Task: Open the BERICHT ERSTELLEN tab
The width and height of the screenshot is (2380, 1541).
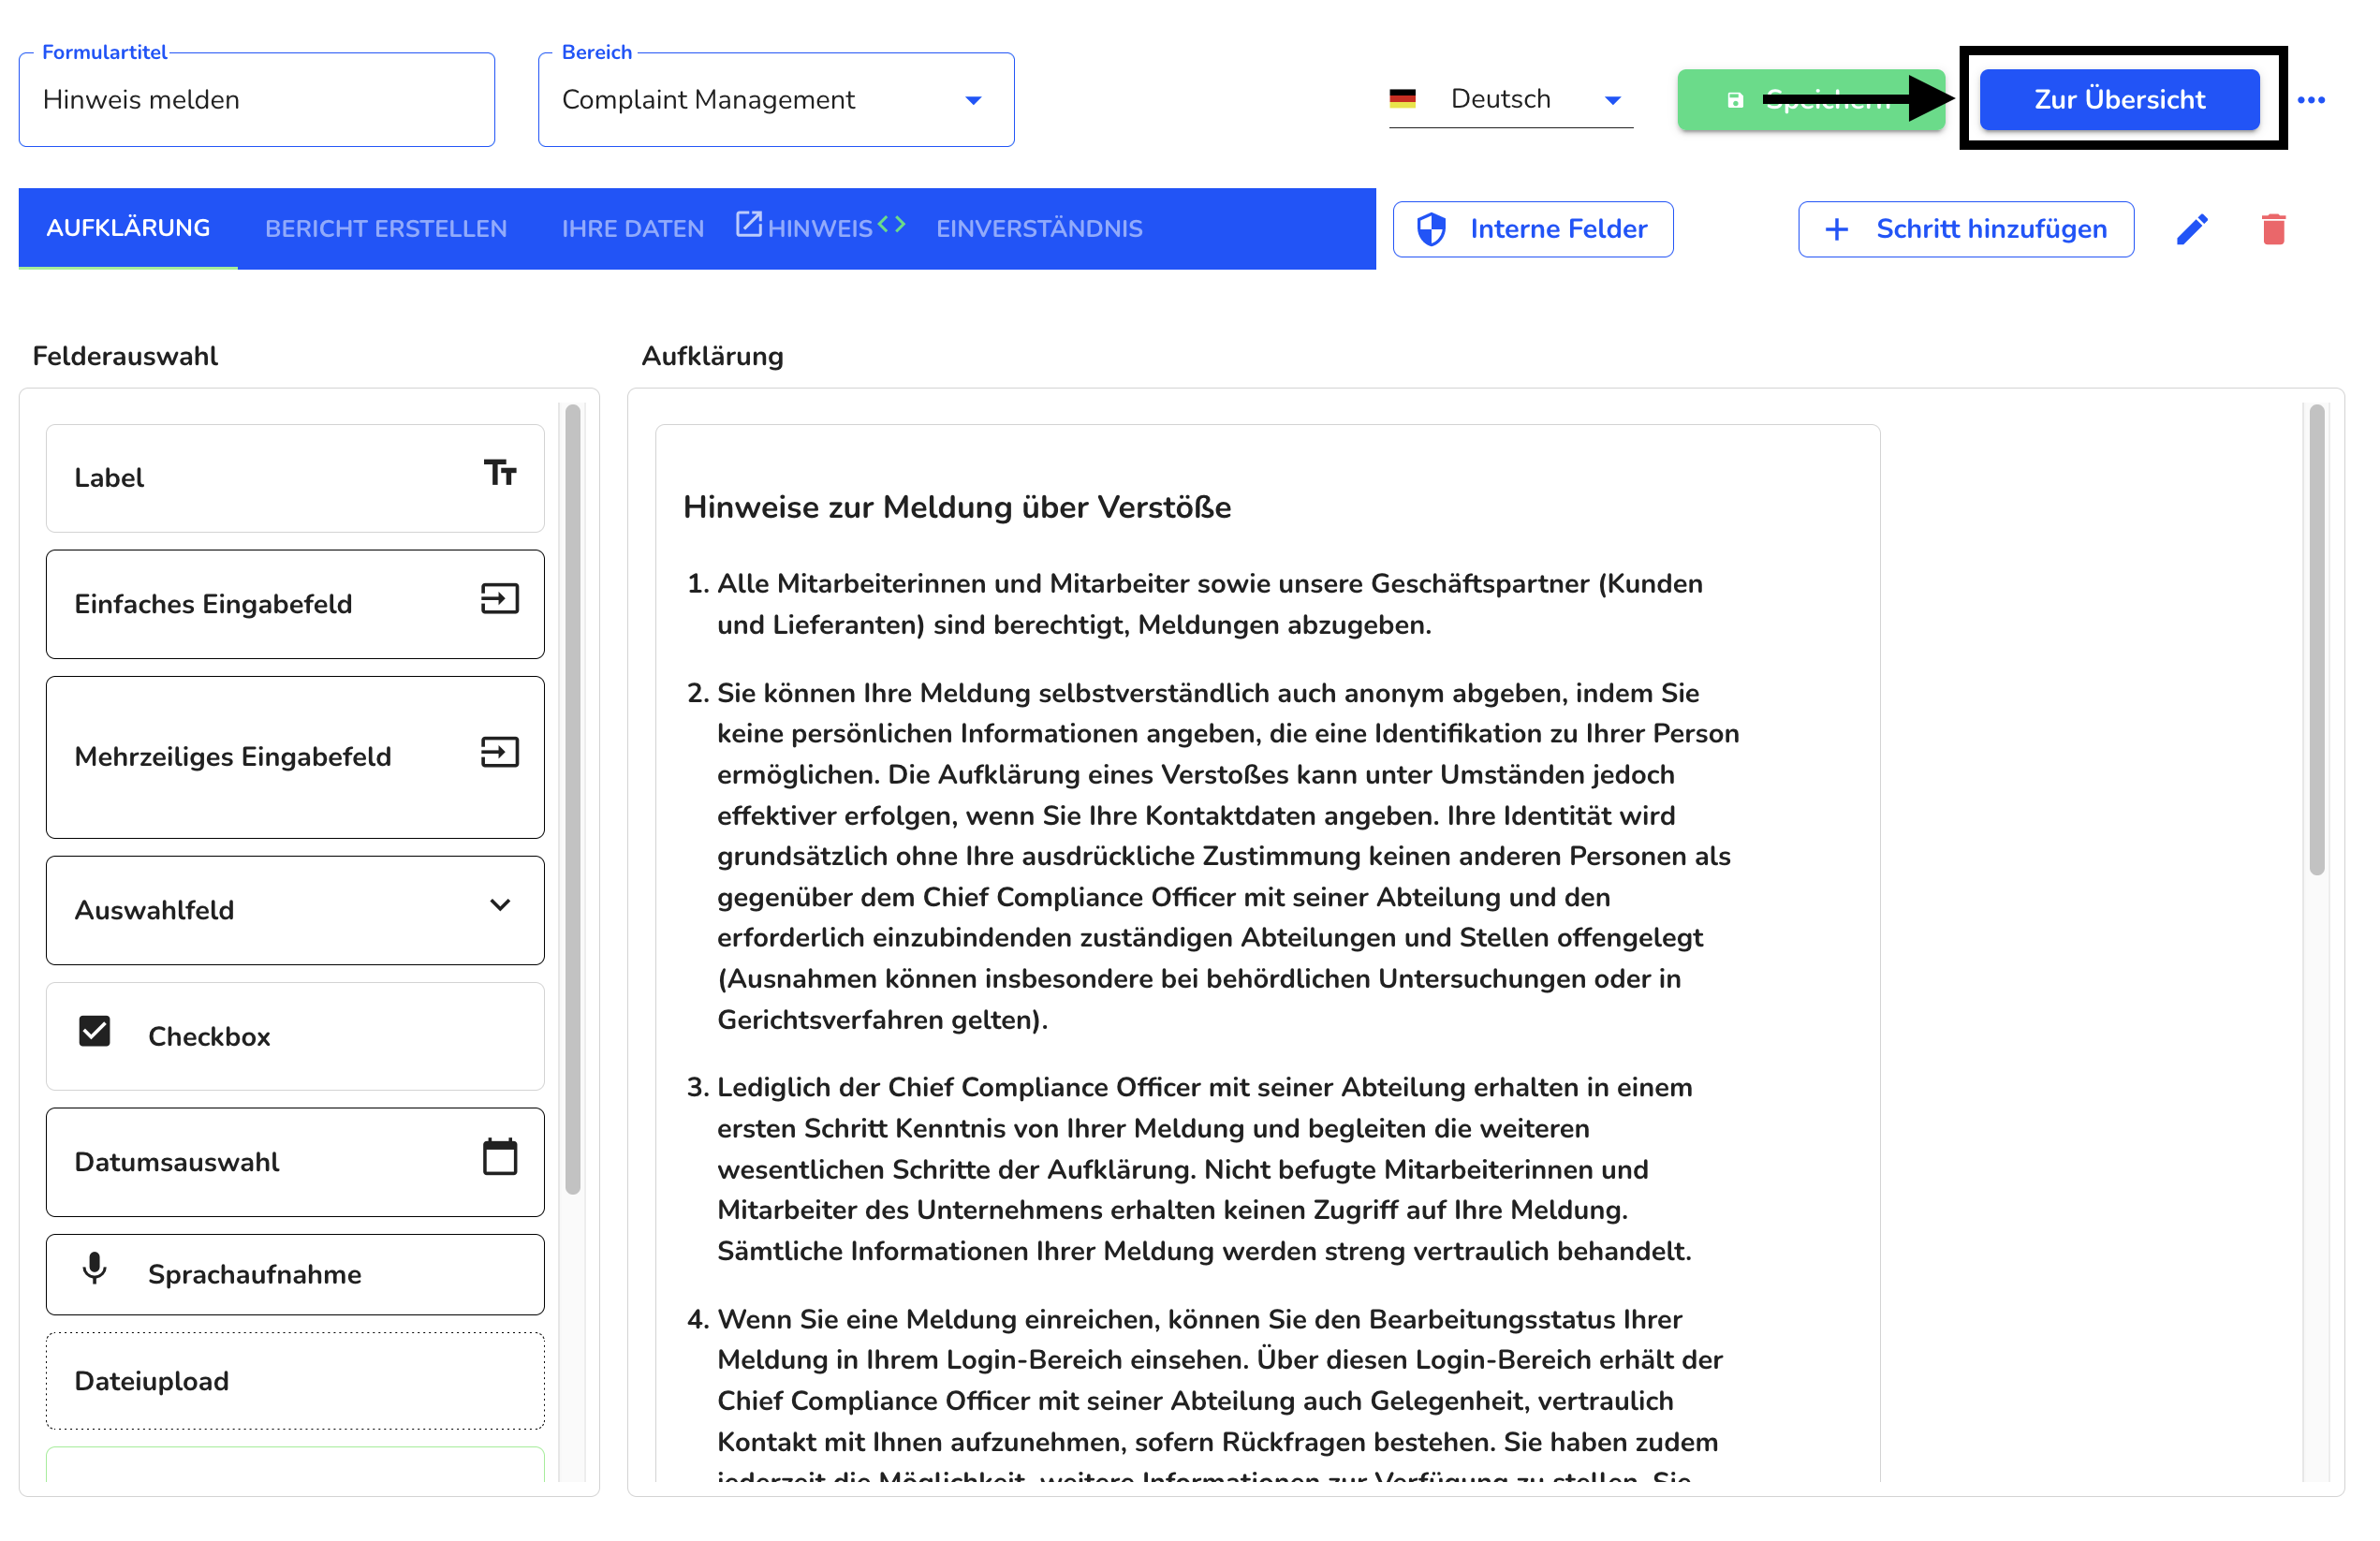Action: coord(386,228)
